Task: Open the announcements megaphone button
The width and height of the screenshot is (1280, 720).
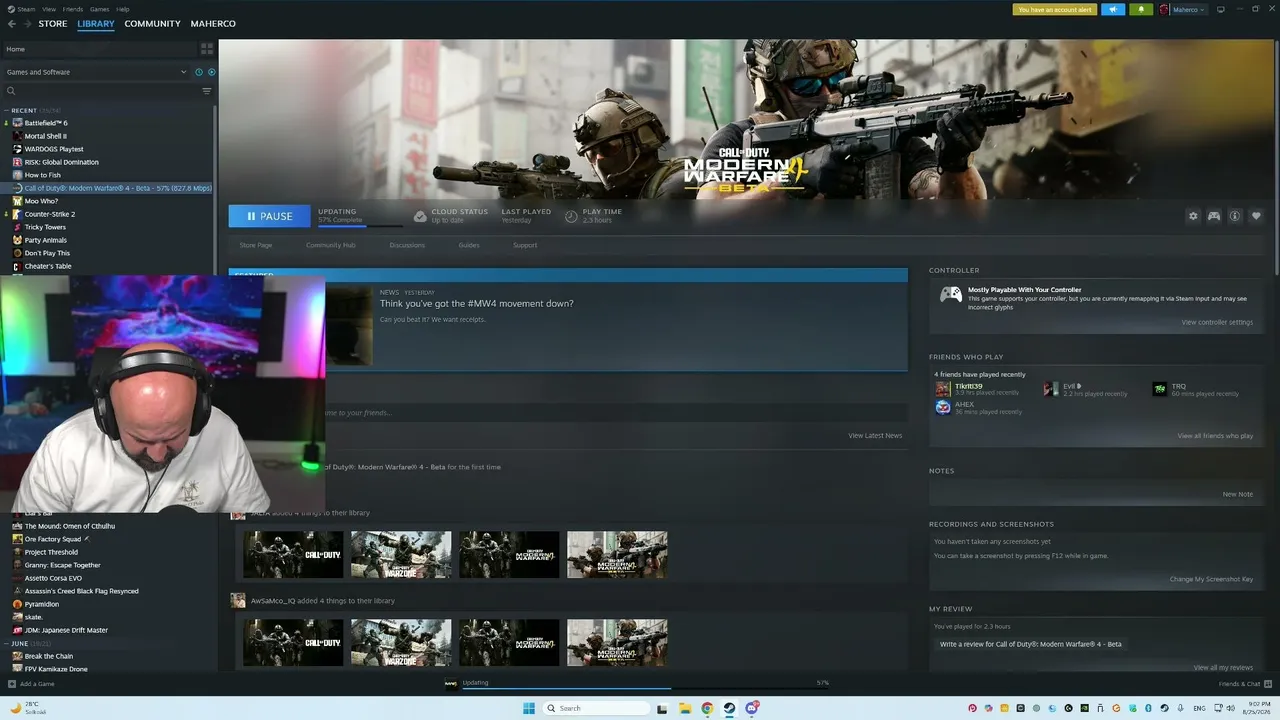Action: [x=1112, y=9]
